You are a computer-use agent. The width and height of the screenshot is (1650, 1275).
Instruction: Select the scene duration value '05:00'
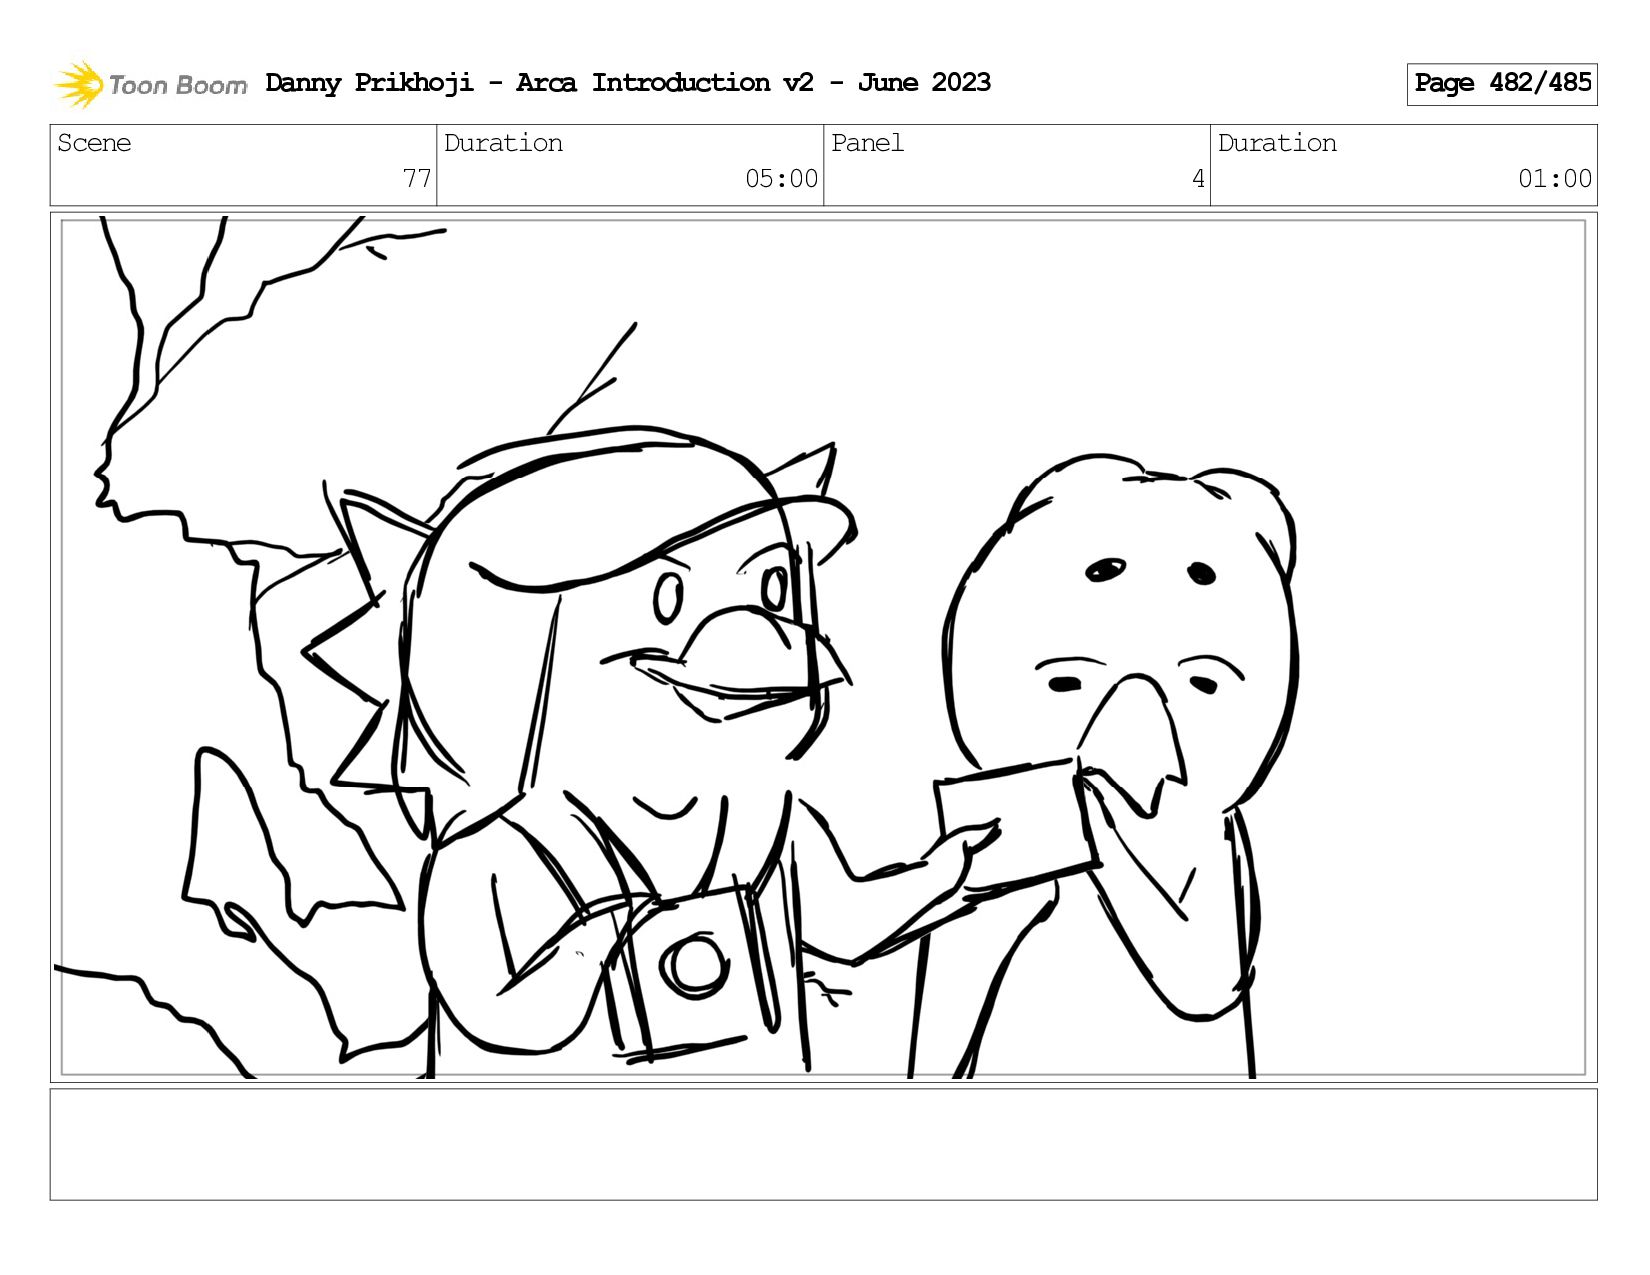pos(781,179)
